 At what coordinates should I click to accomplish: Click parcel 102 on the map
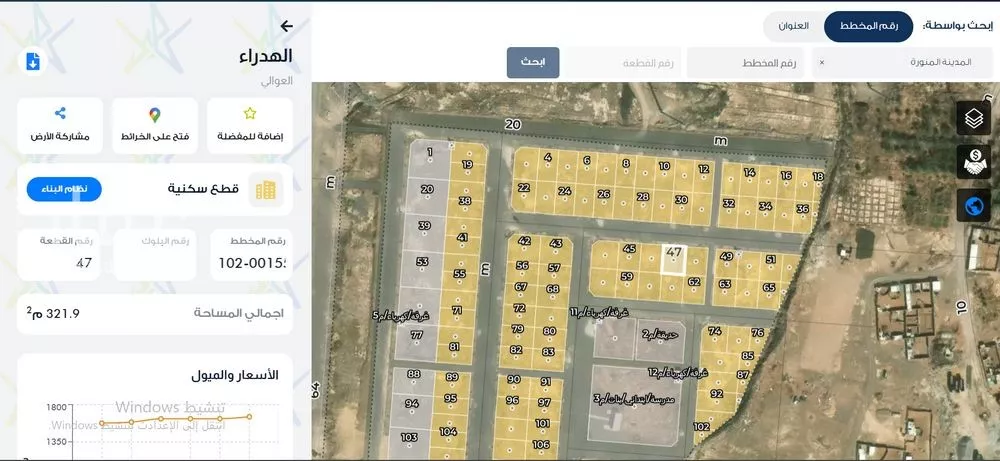click(x=702, y=427)
